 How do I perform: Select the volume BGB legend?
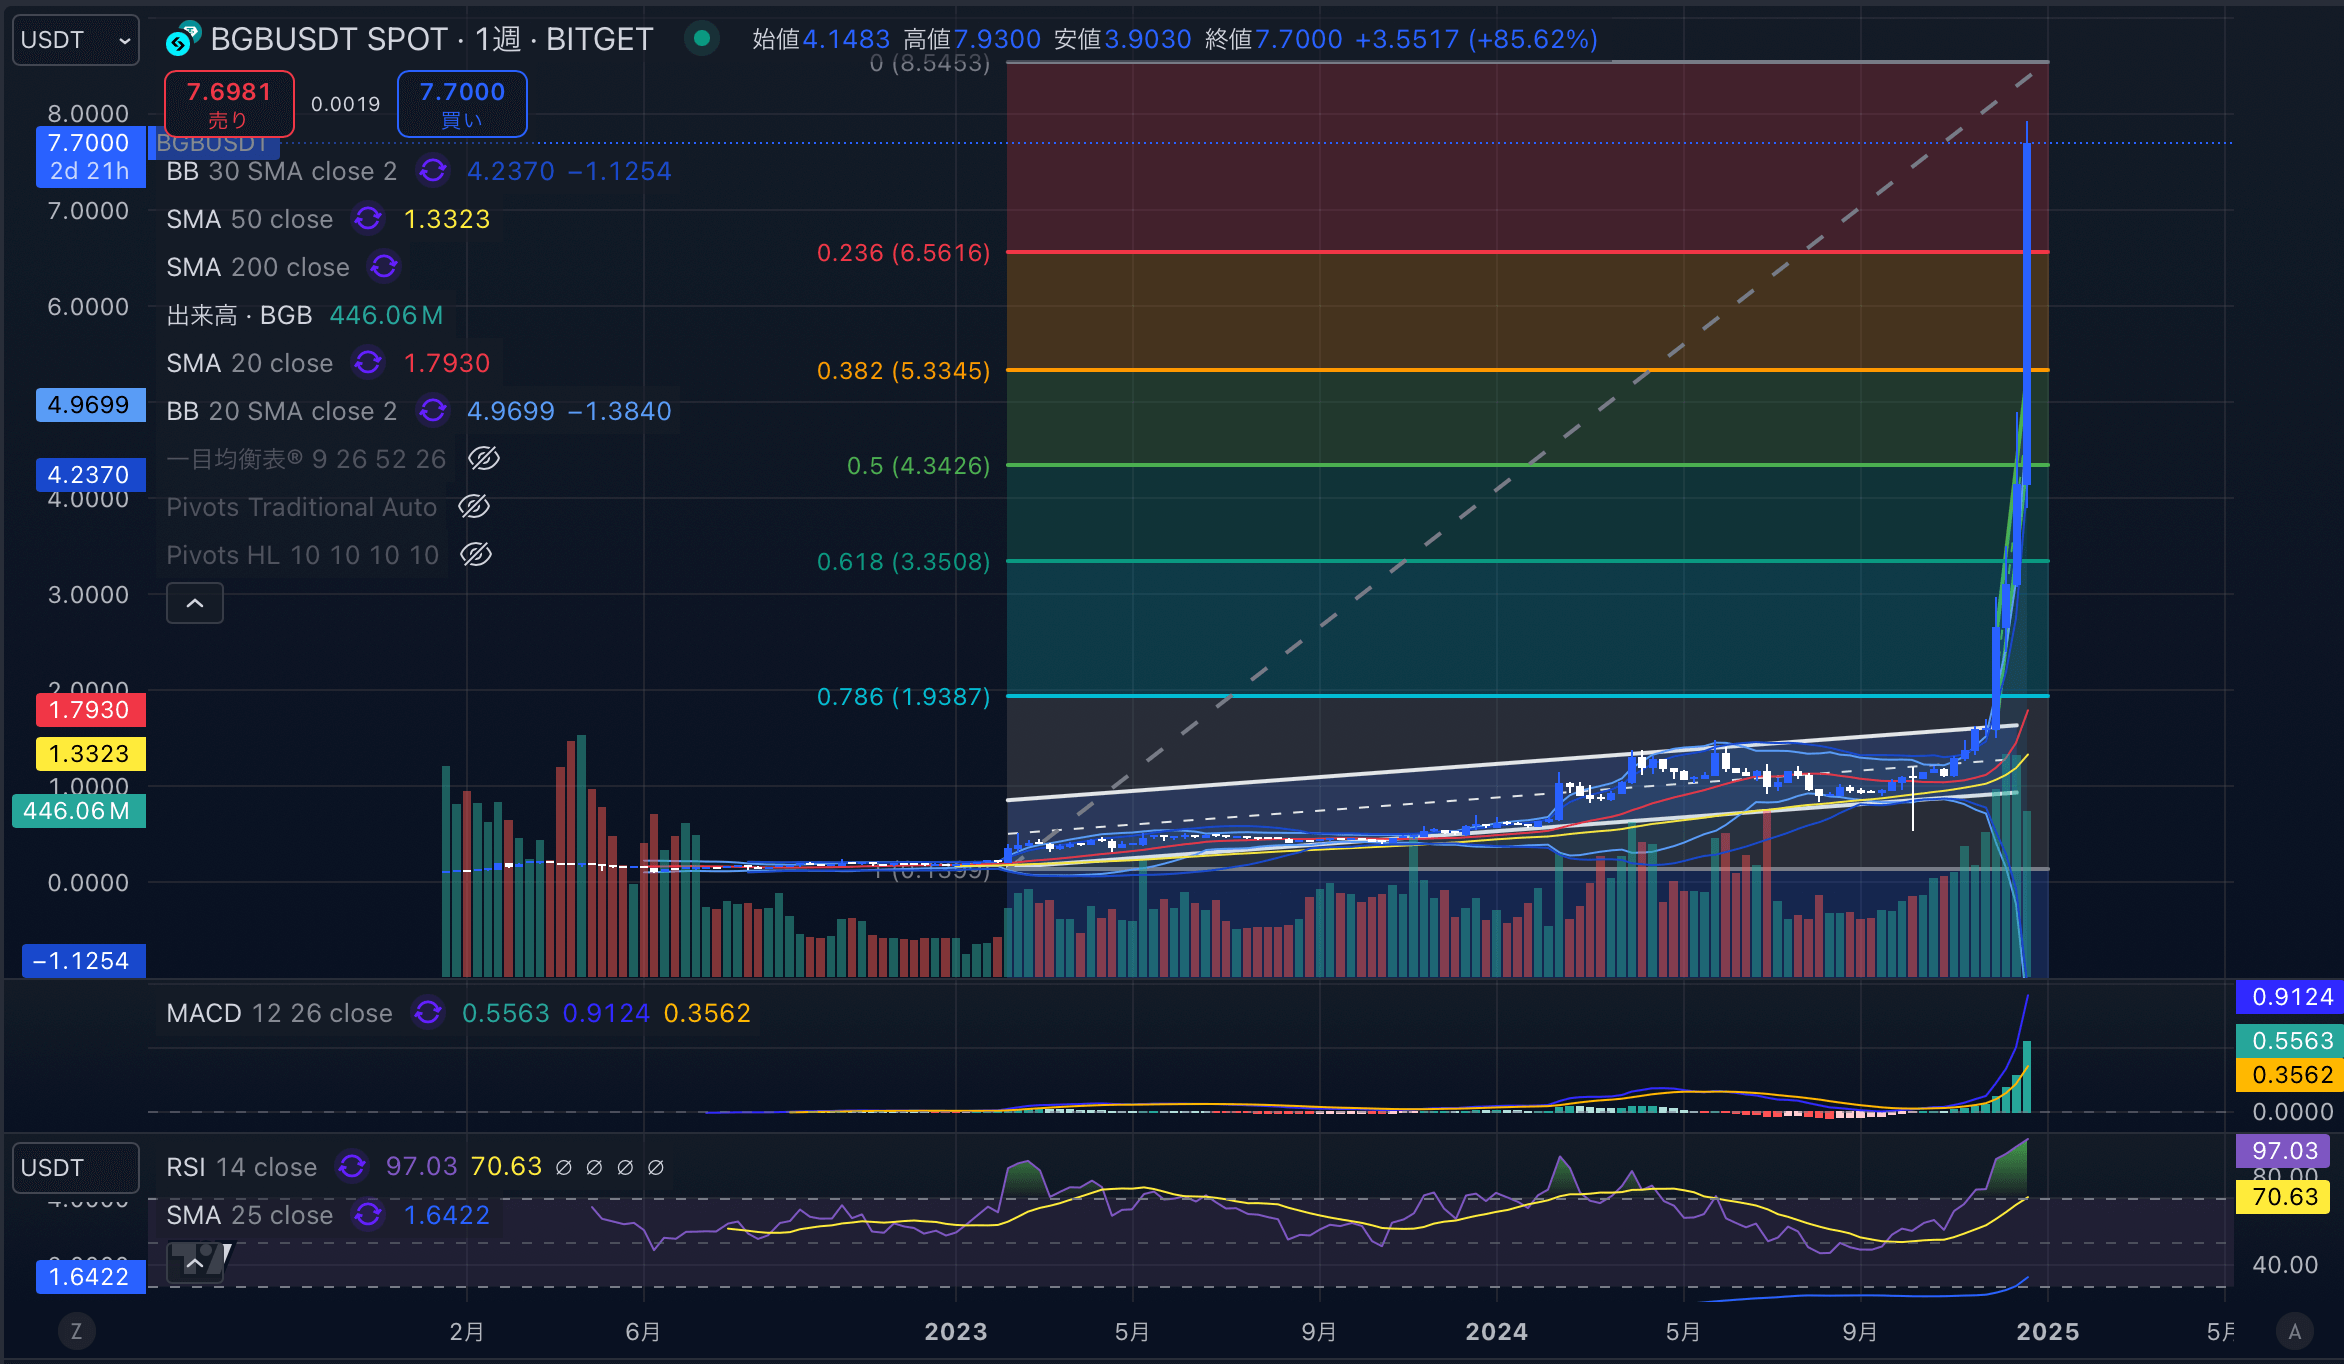click(239, 315)
